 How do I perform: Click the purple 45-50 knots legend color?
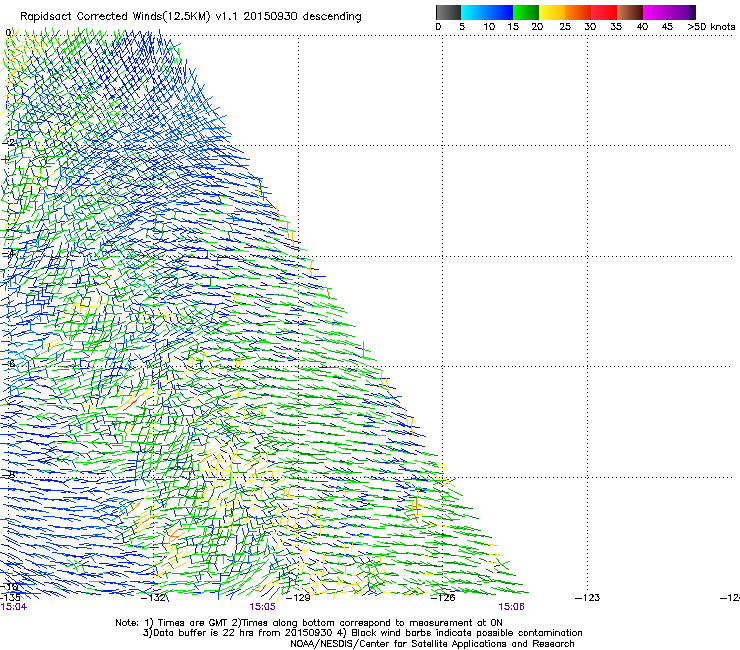682,12
